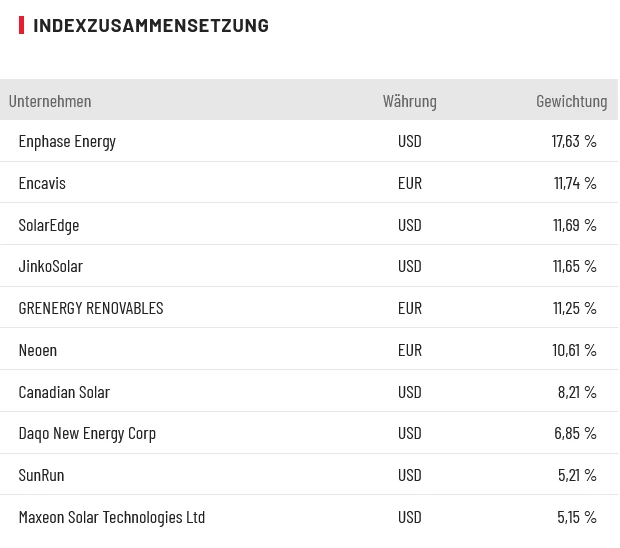This screenshot has height=548, width=620.
Task: Sort by the Gewichtung column header
Action: click(571, 101)
